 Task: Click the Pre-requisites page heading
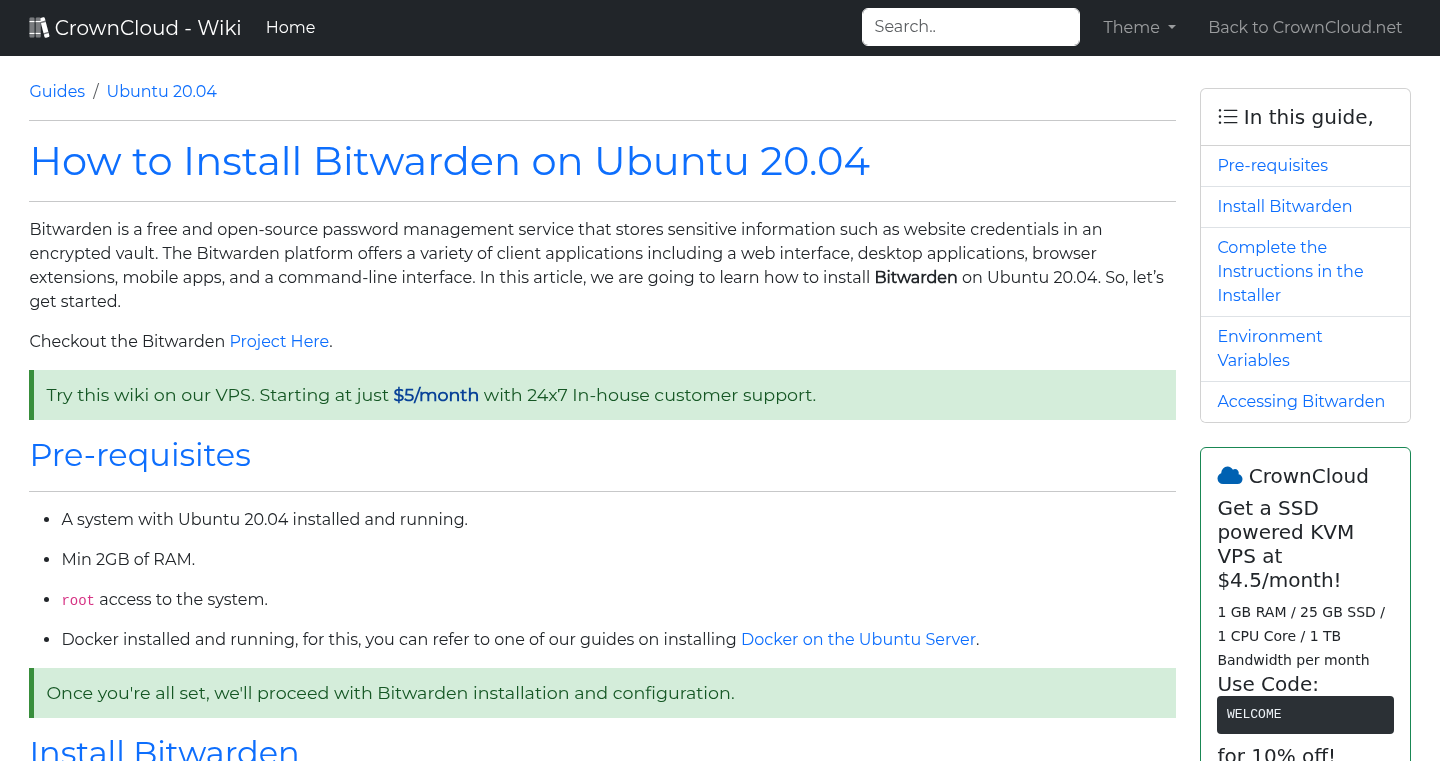coord(140,455)
